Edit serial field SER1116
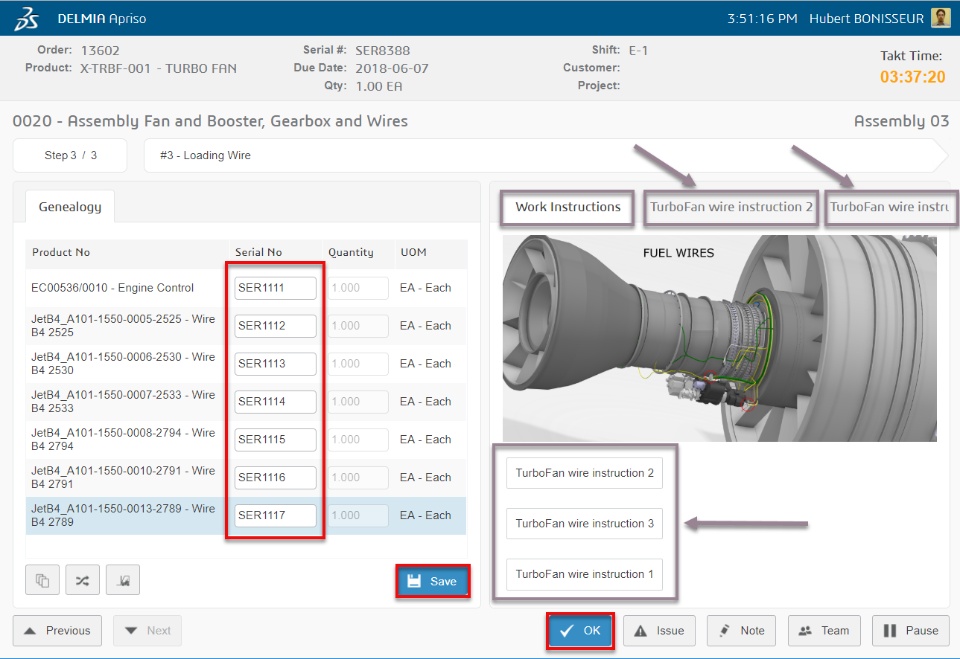Image resolution: width=960 pixels, height=659 pixels. (276, 478)
